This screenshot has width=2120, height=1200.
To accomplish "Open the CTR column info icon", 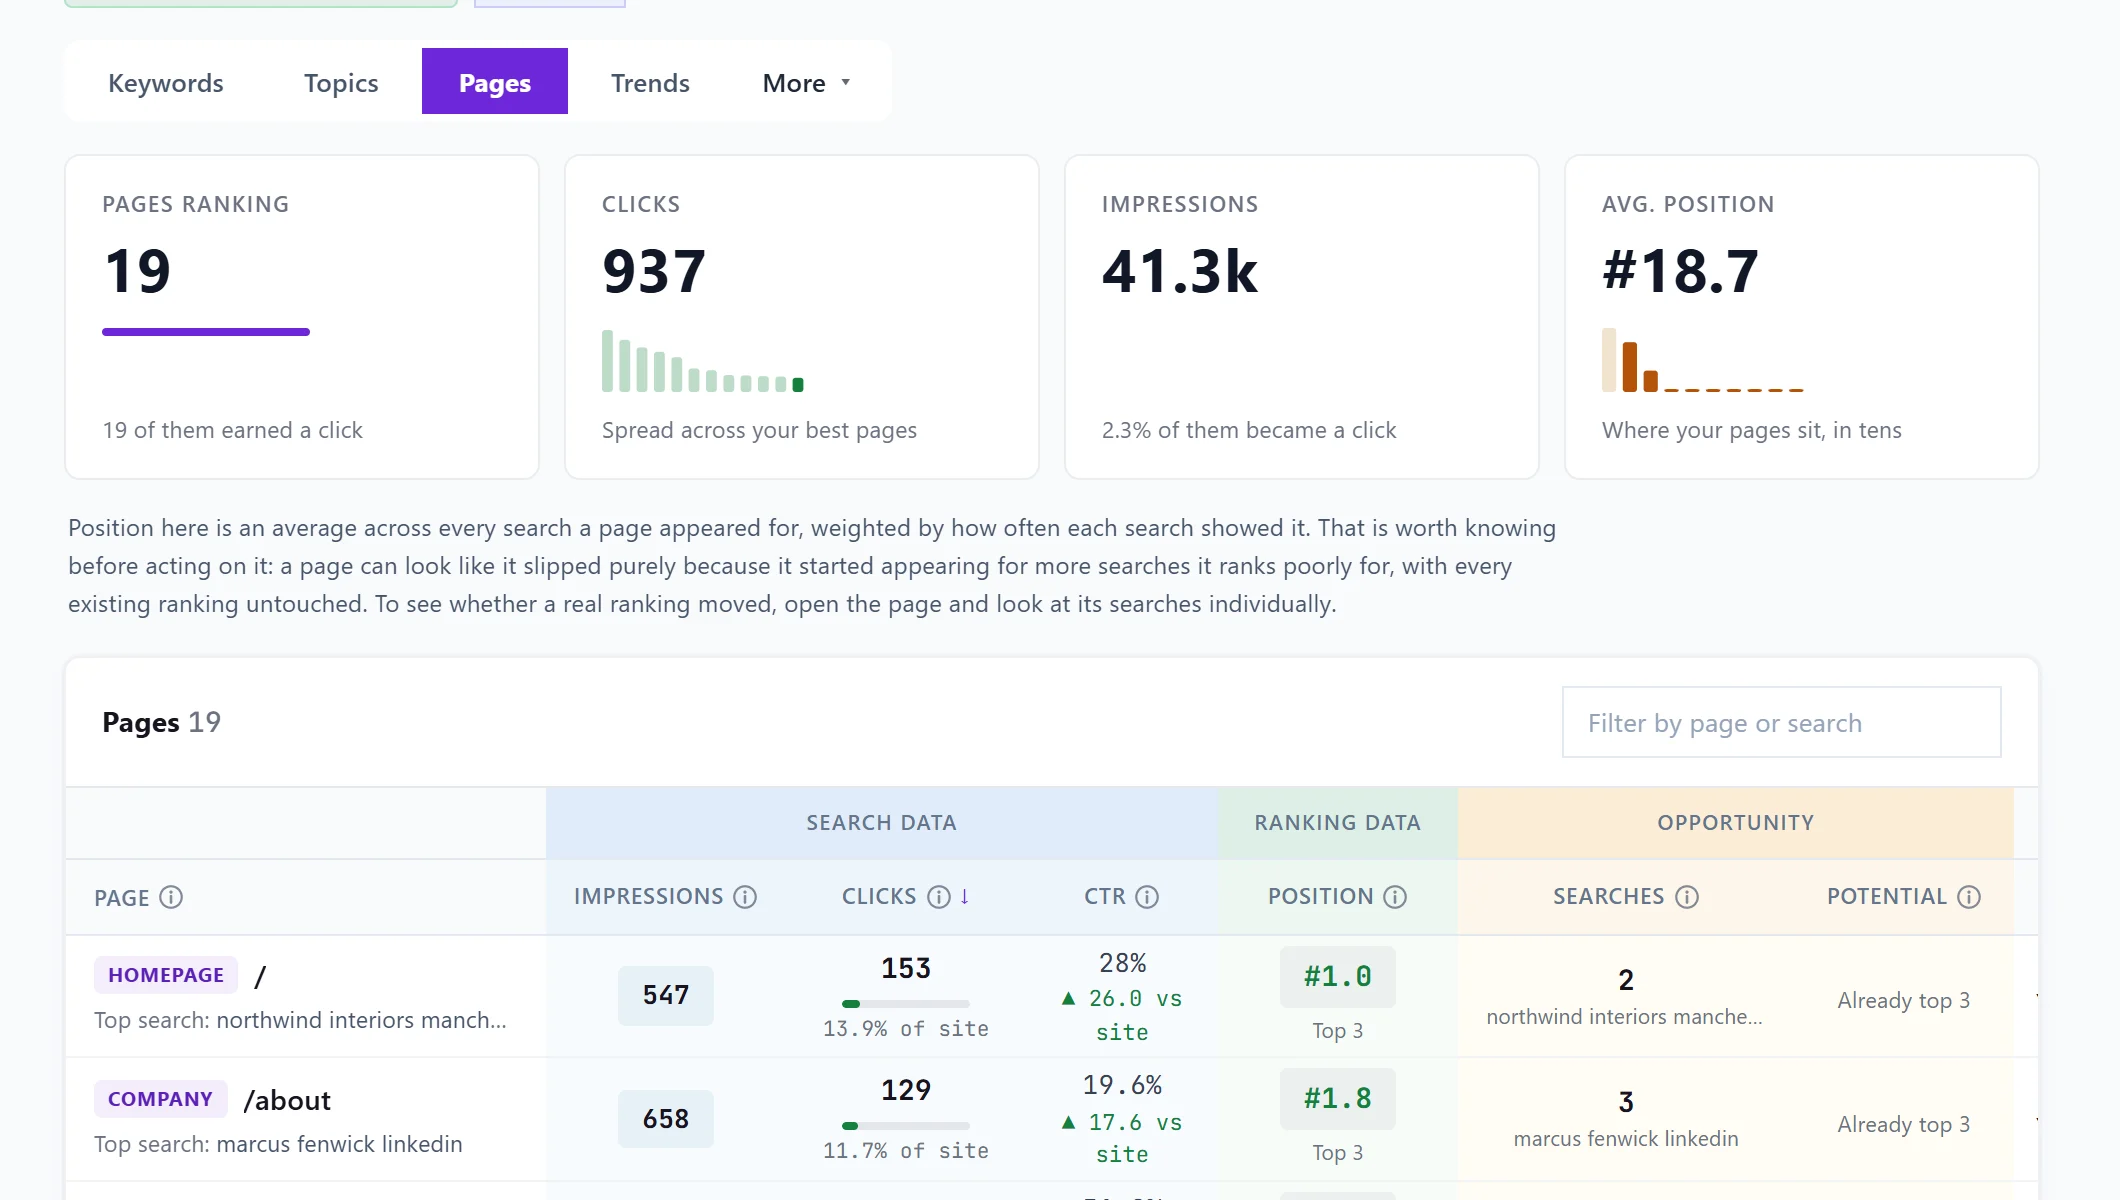I will 1147,897.
